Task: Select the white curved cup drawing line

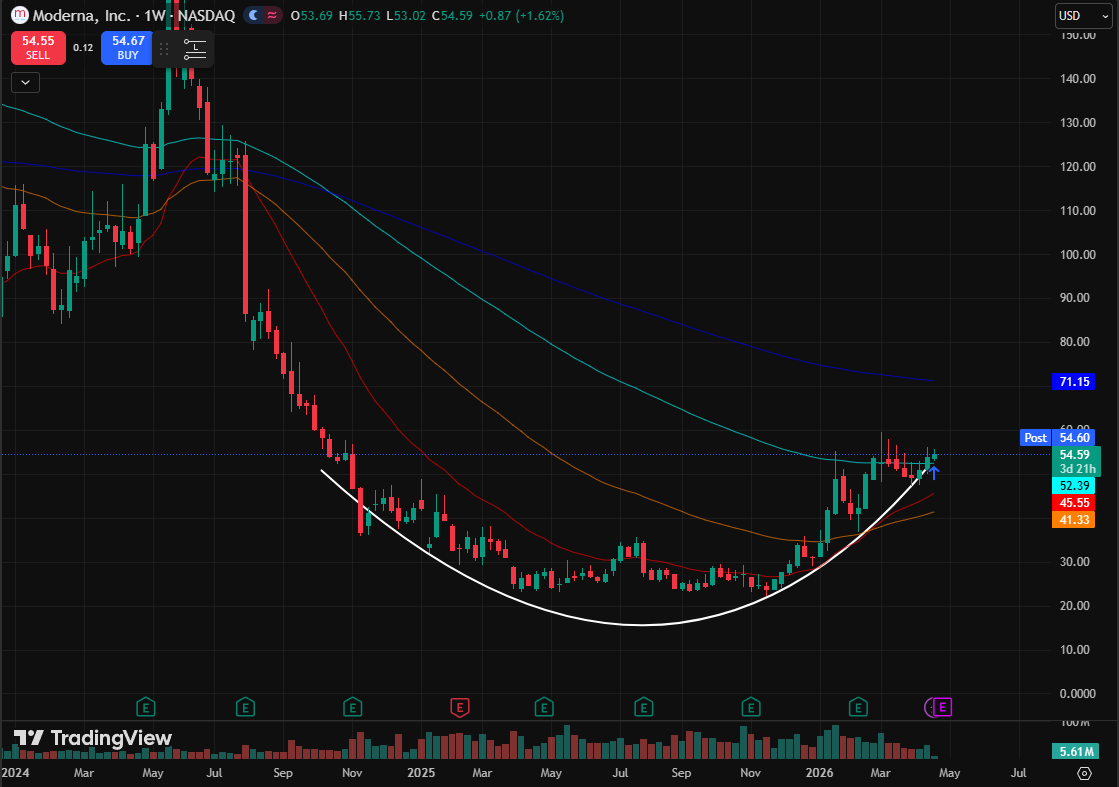Action: point(641,625)
